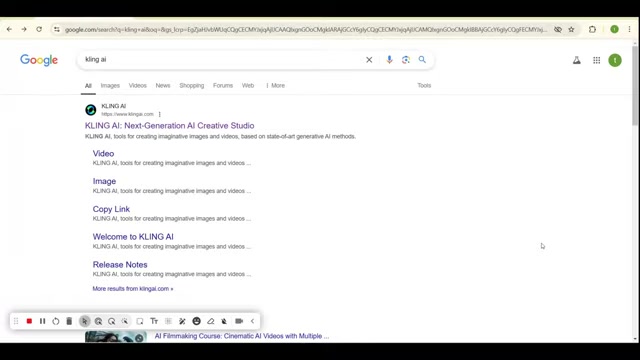Open Search Labs flask icon
Image resolution: width=640 pixels, height=360 pixels.
coord(577,60)
